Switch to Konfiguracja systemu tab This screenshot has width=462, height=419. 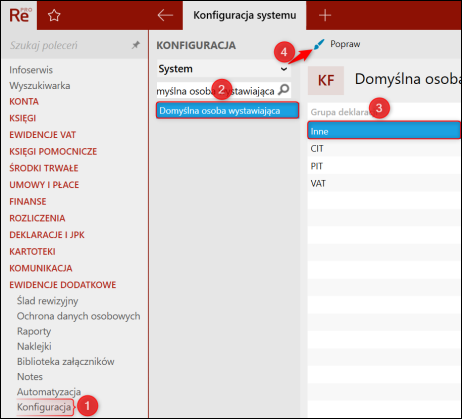[245, 15]
